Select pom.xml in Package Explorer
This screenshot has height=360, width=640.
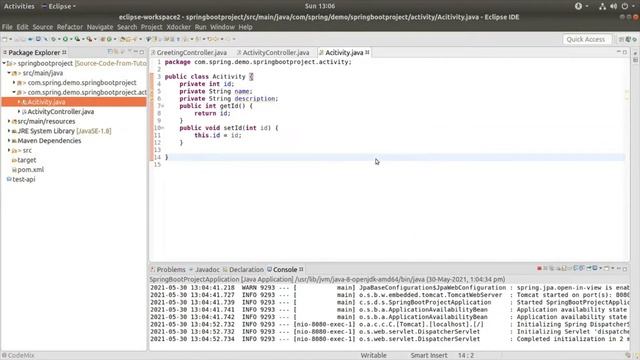pos(31,170)
